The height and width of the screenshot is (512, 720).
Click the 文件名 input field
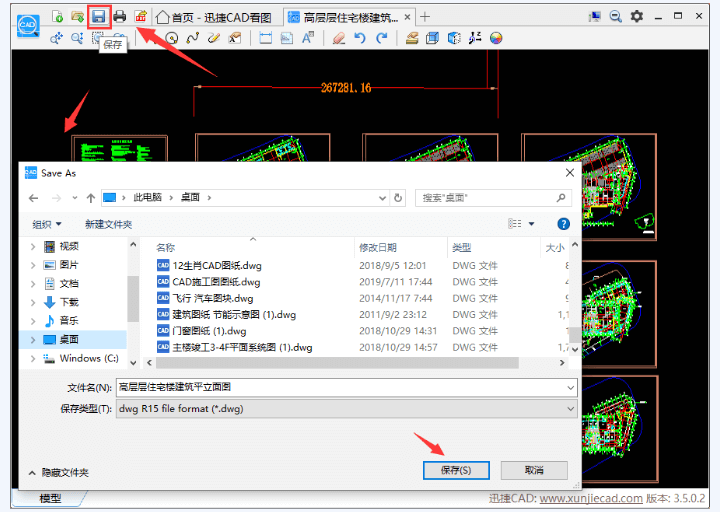click(x=347, y=388)
